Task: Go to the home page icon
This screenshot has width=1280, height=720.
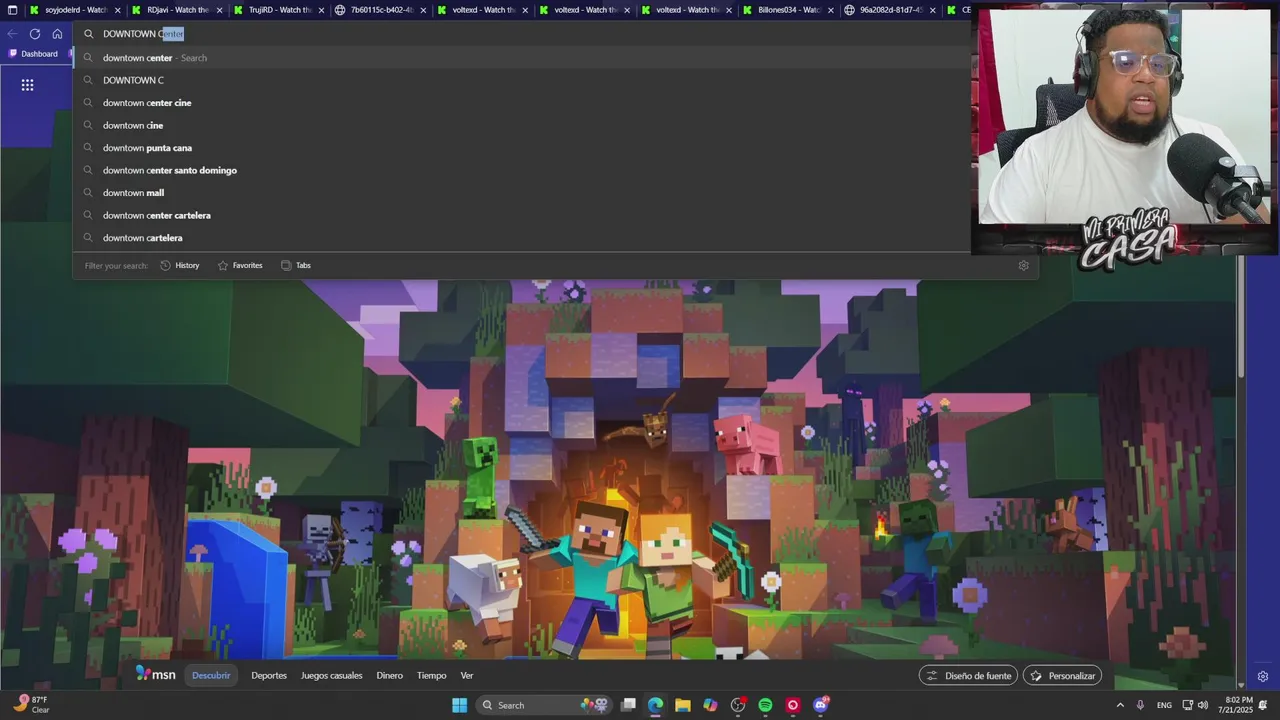Action: click(57, 33)
